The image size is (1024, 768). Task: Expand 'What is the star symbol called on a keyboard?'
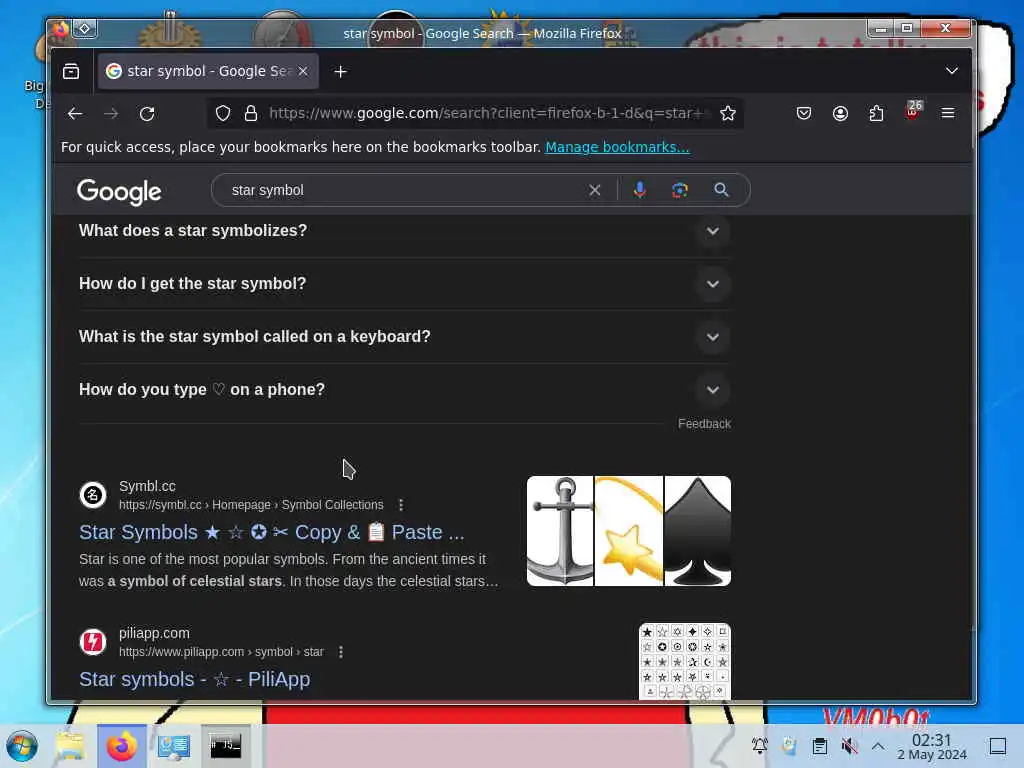[404, 337]
